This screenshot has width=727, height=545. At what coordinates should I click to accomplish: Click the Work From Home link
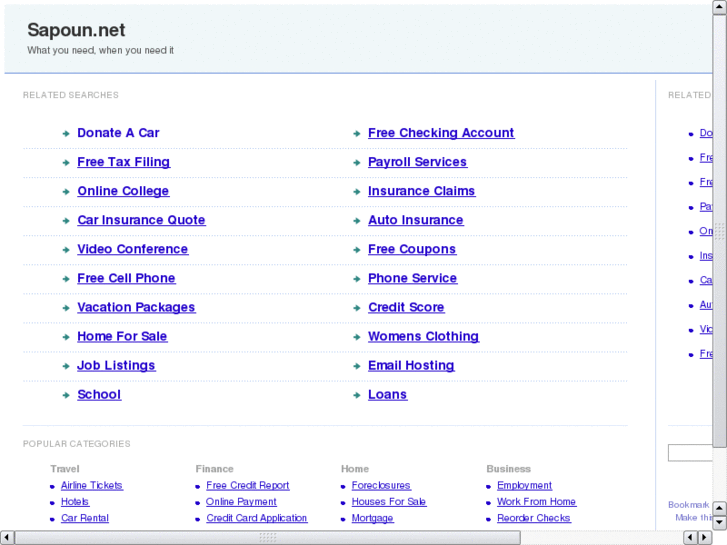(x=536, y=502)
